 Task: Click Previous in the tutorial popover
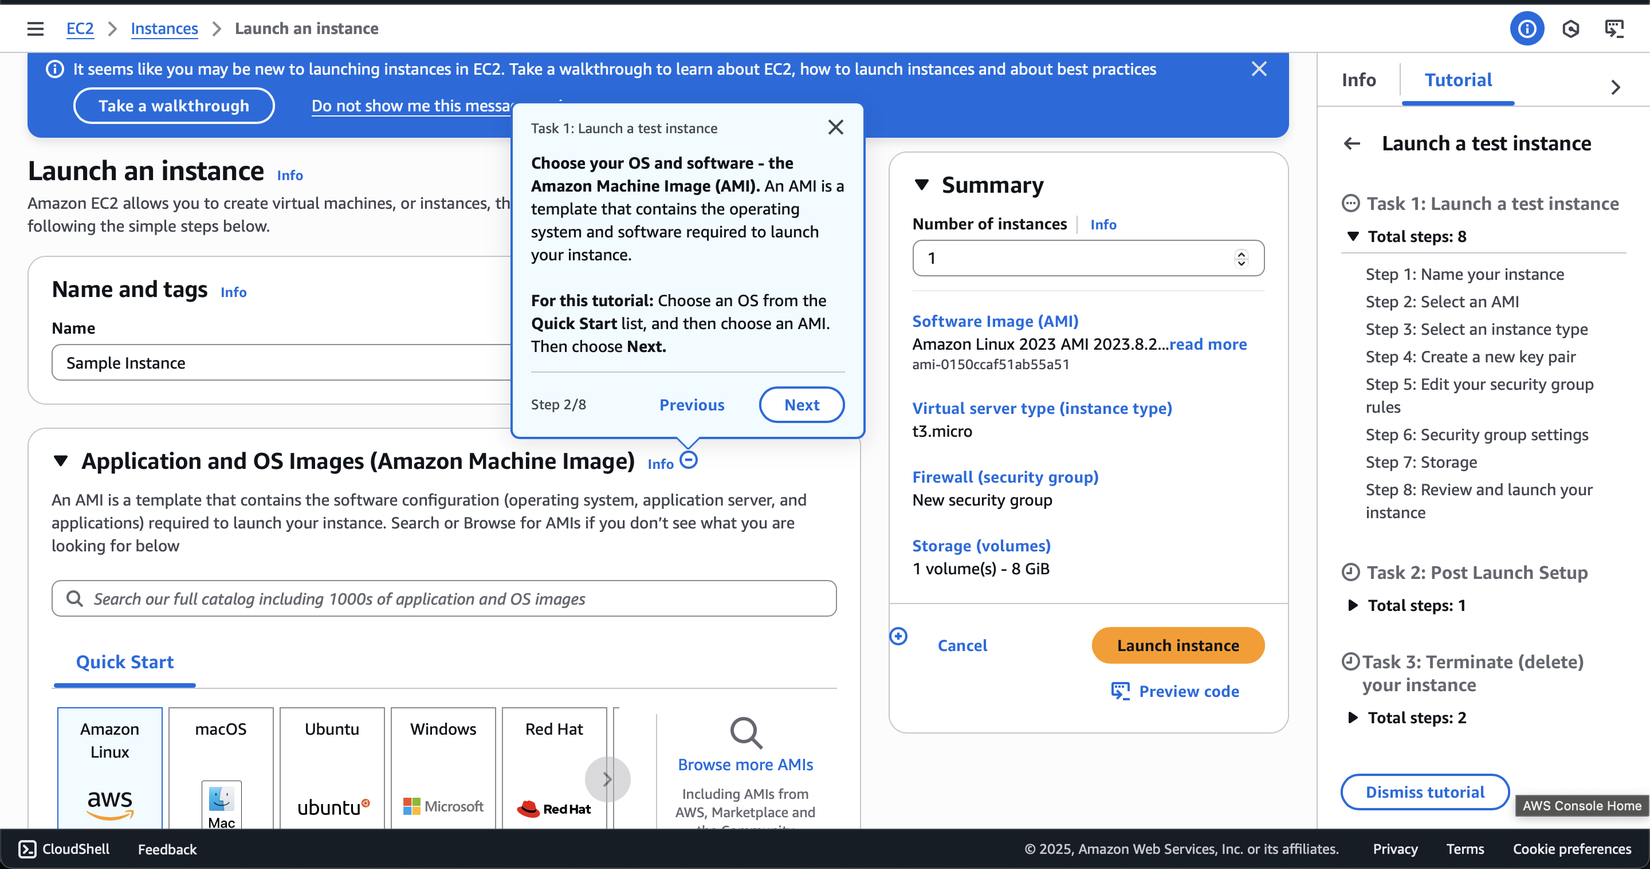692,405
